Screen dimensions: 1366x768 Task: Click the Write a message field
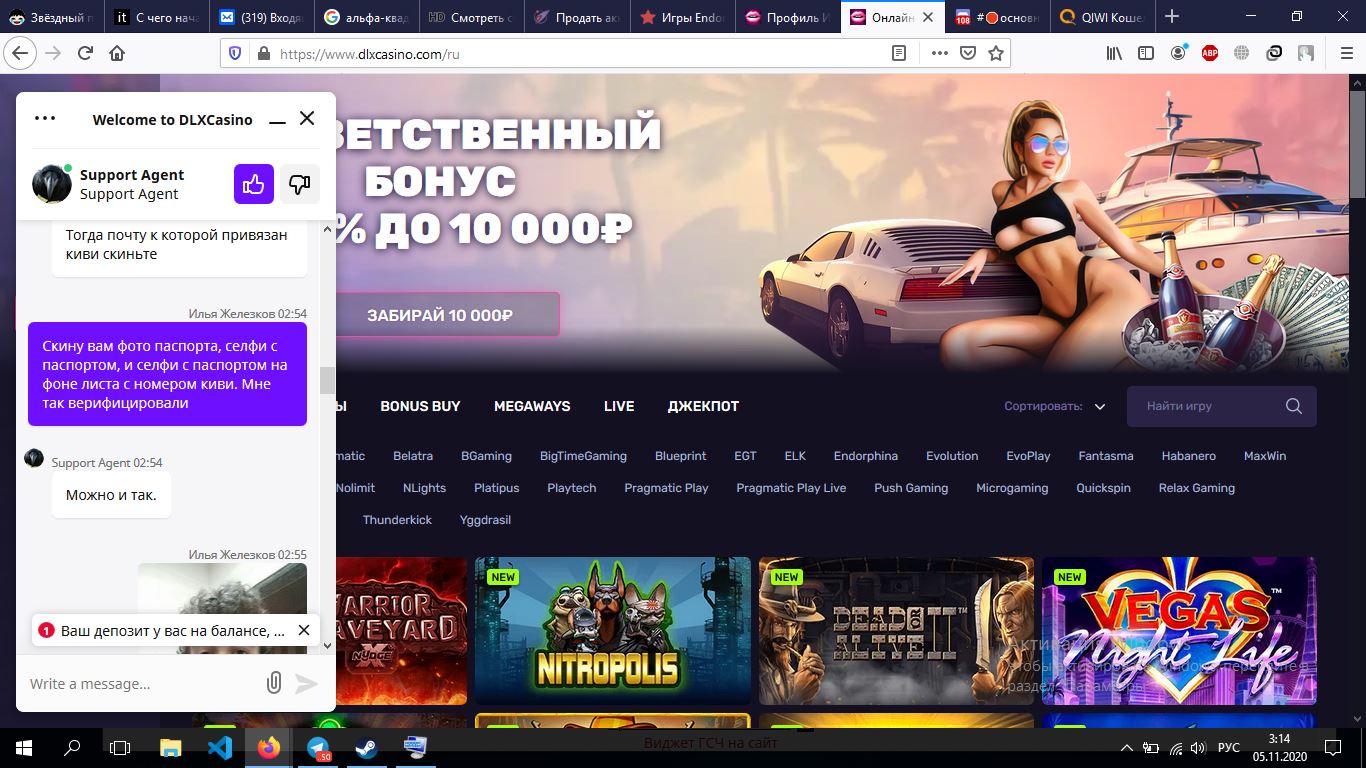coord(140,684)
